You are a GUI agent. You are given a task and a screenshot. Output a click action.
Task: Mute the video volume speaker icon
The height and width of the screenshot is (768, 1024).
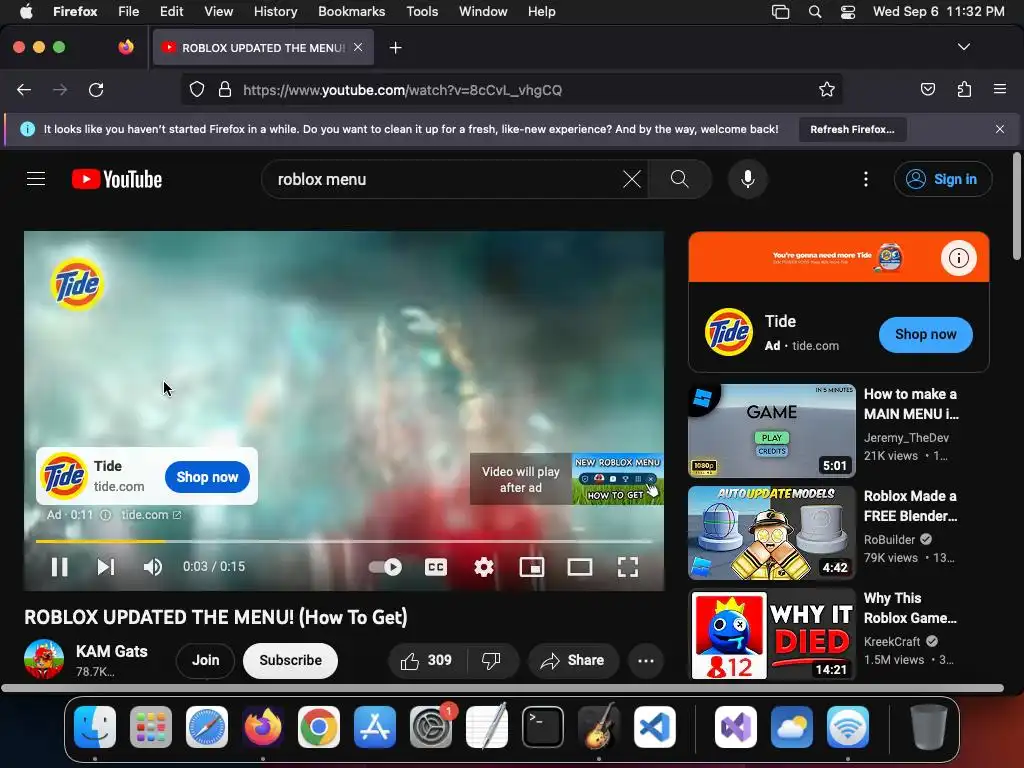(153, 567)
